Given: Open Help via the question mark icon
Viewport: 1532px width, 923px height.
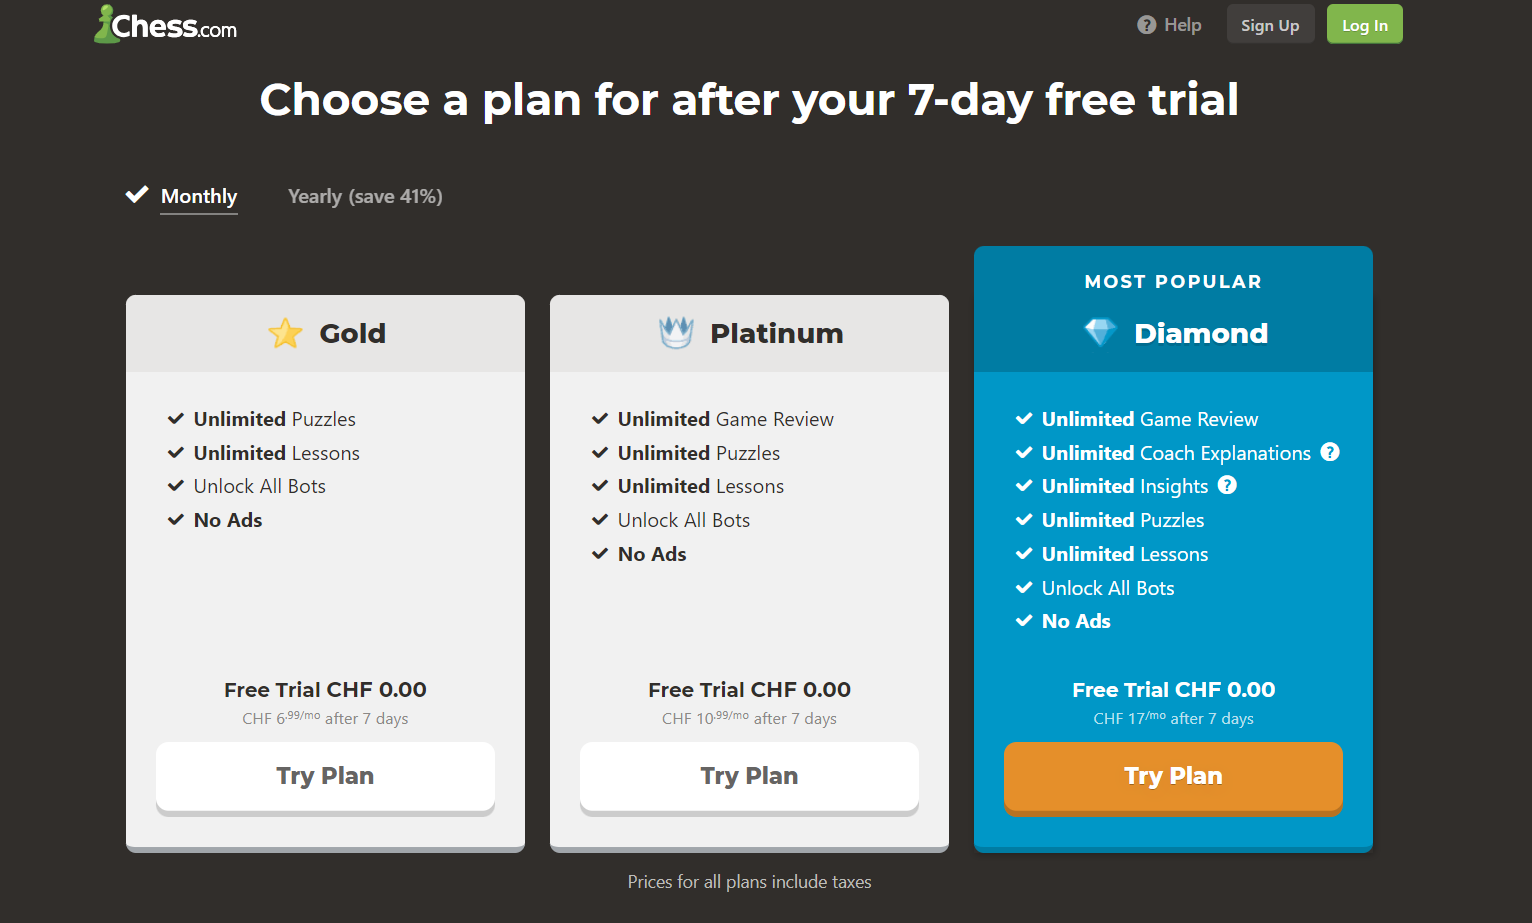Looking at the screenshot, I should [1146, 24].
